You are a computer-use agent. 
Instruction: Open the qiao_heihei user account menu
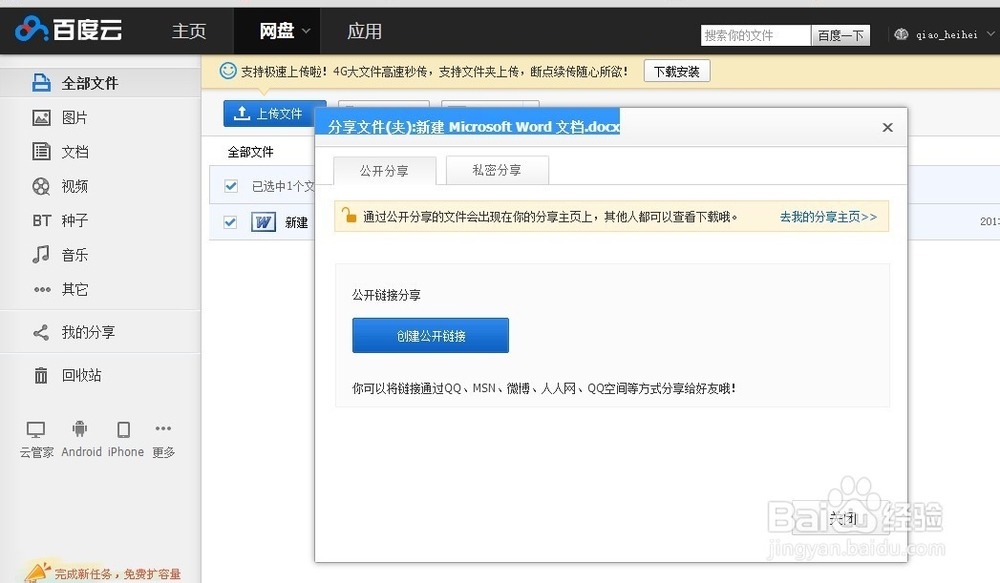pos(946,34)
